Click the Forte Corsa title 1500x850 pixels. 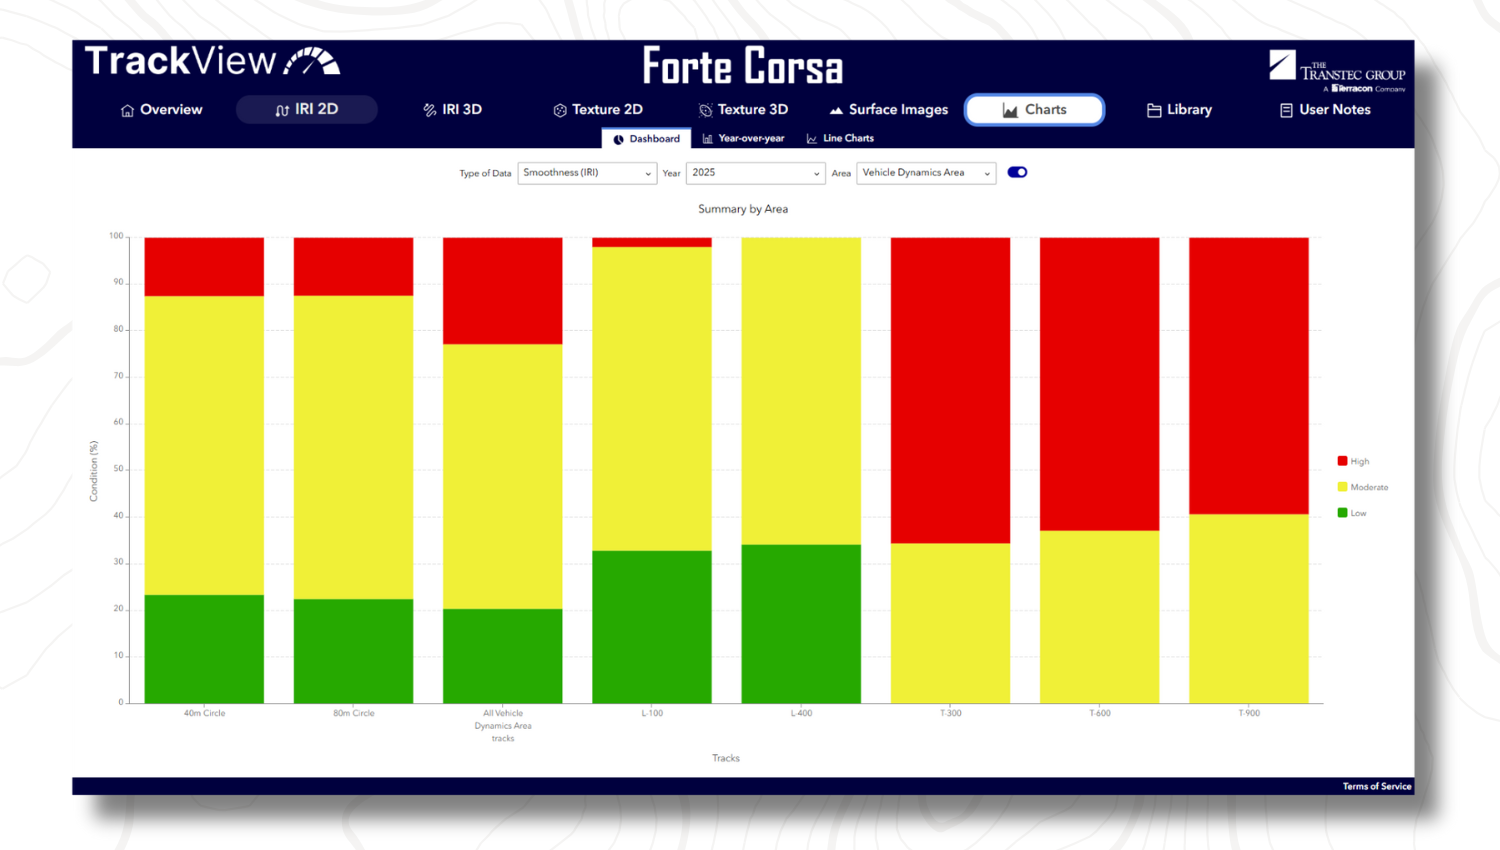pos(743,67)
